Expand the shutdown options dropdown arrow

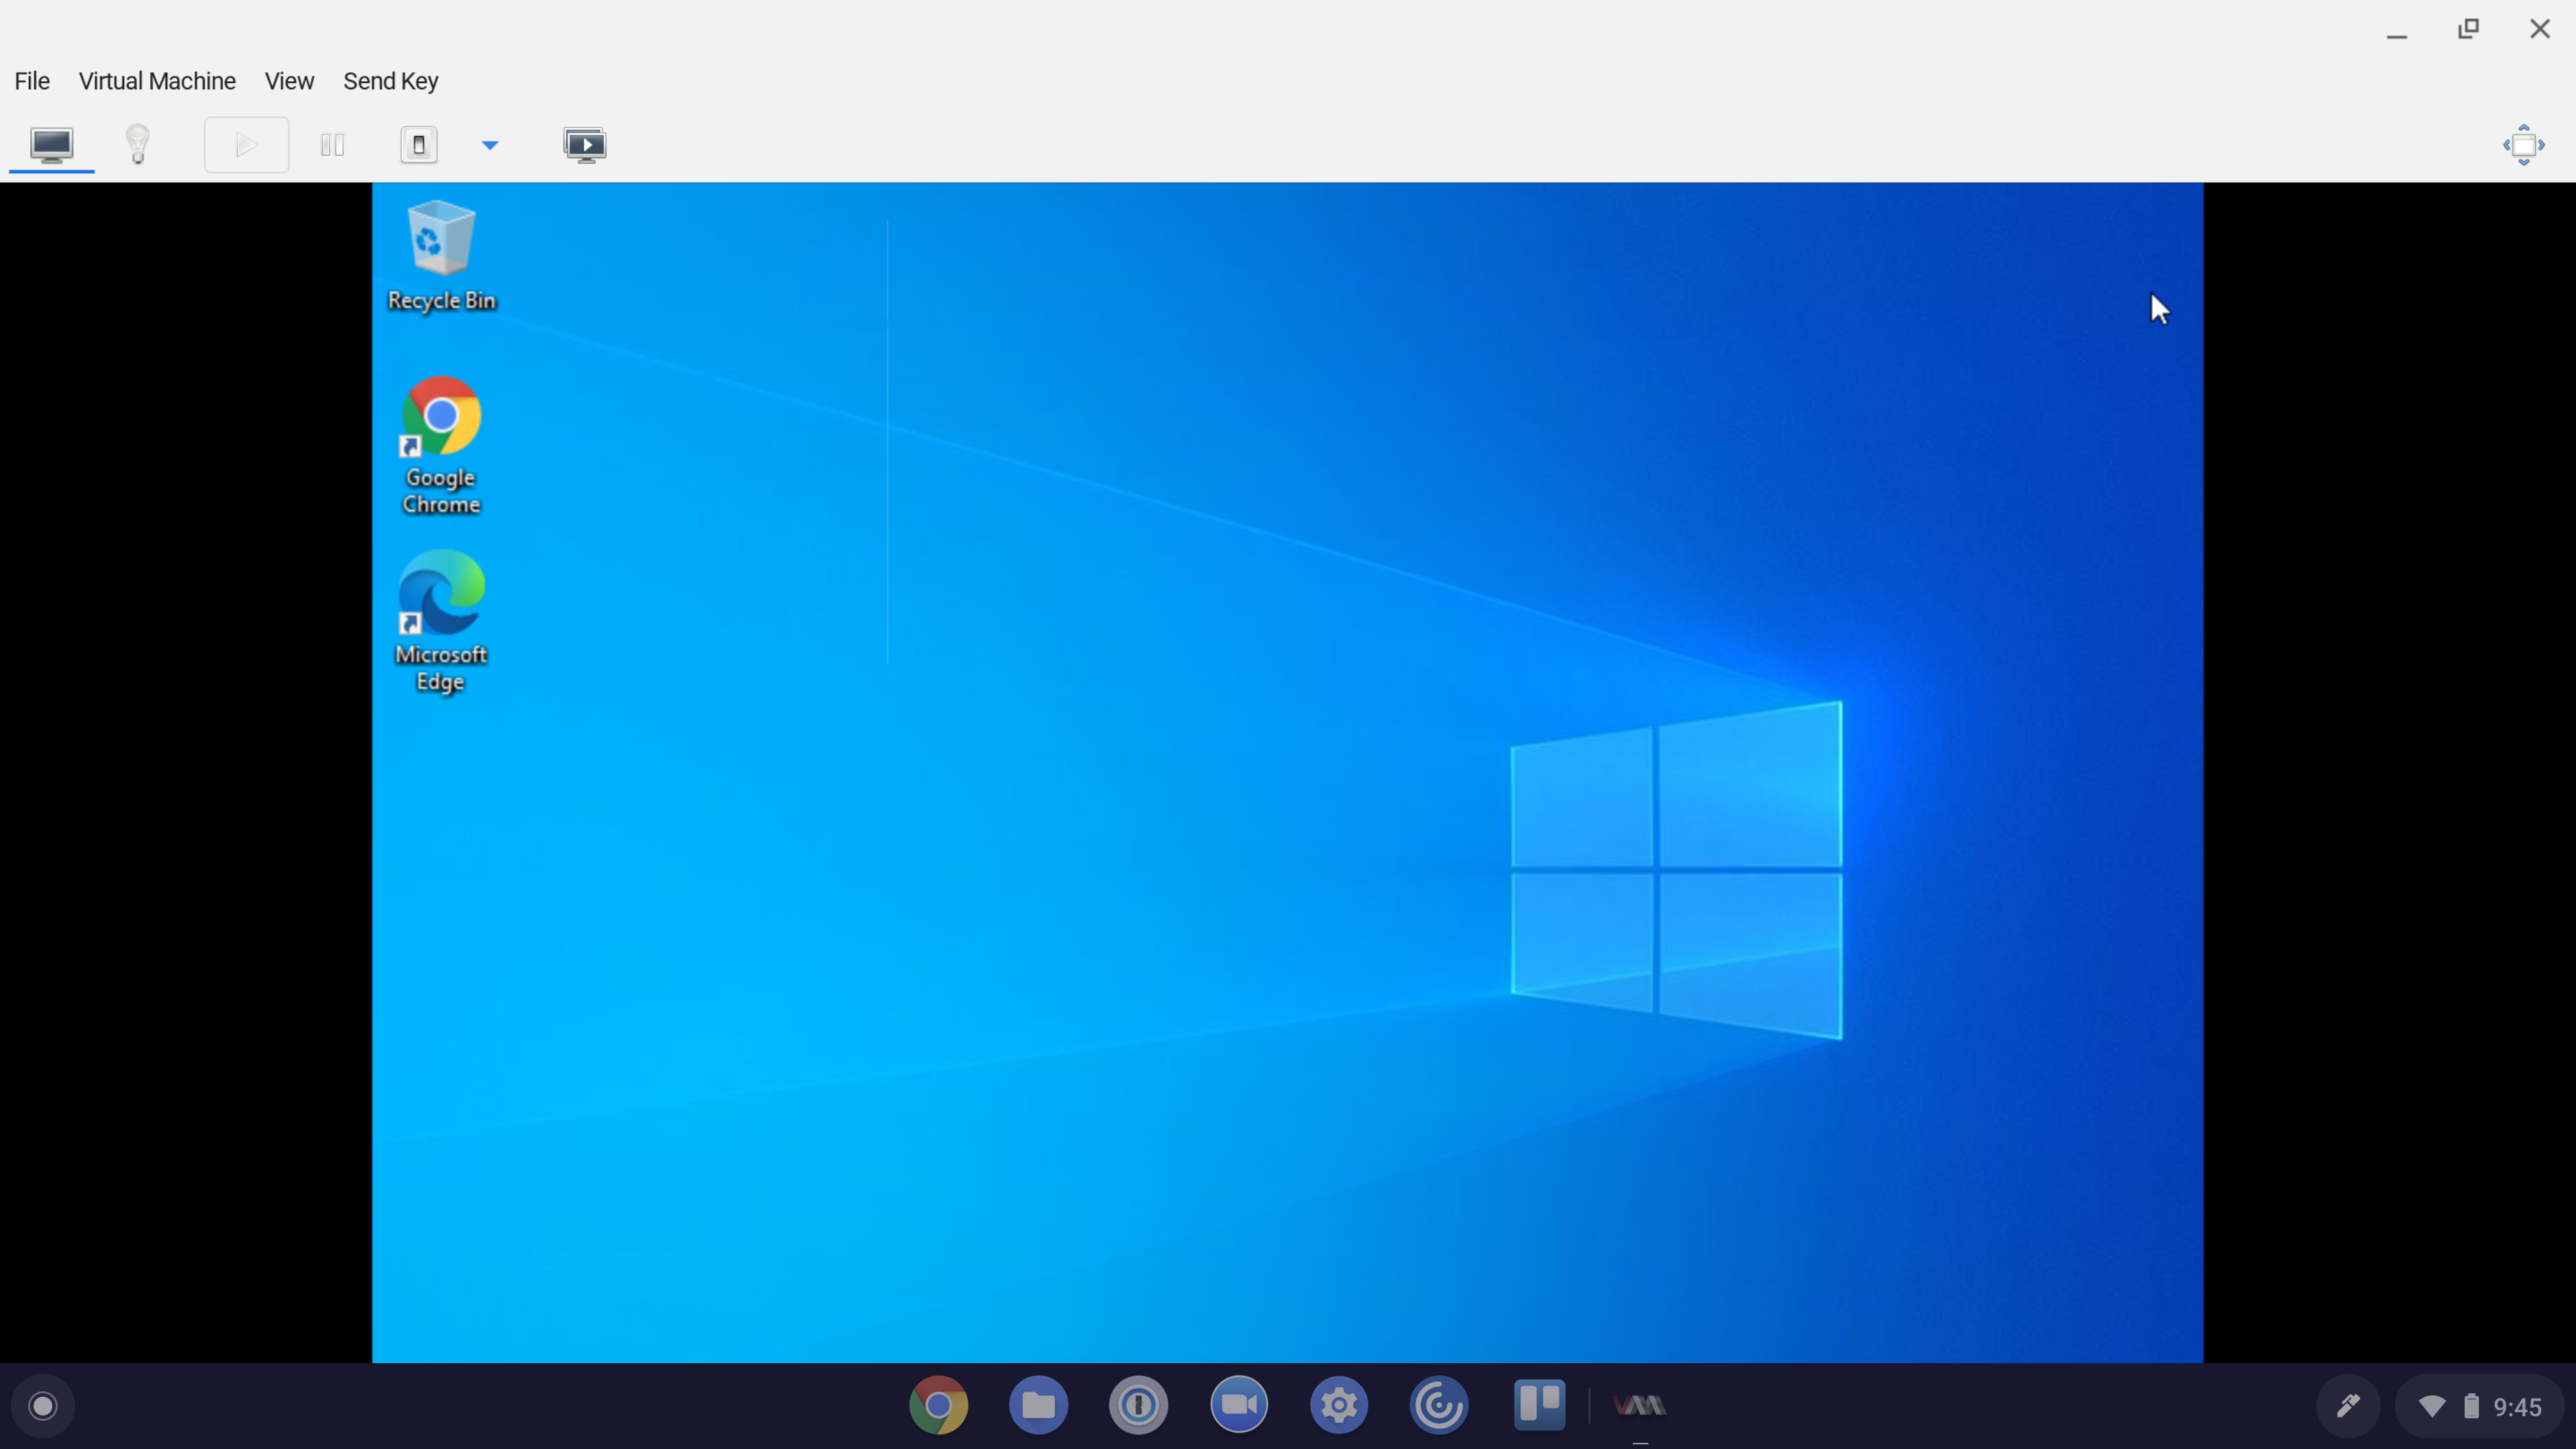tap(490, 145)
